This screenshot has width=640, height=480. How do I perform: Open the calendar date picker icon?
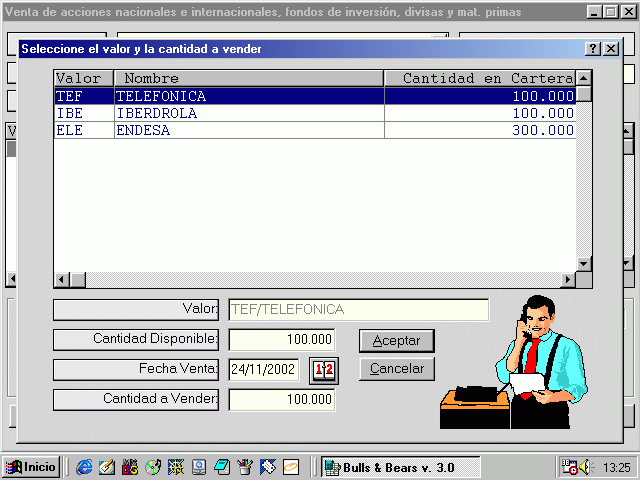point(324,370)
